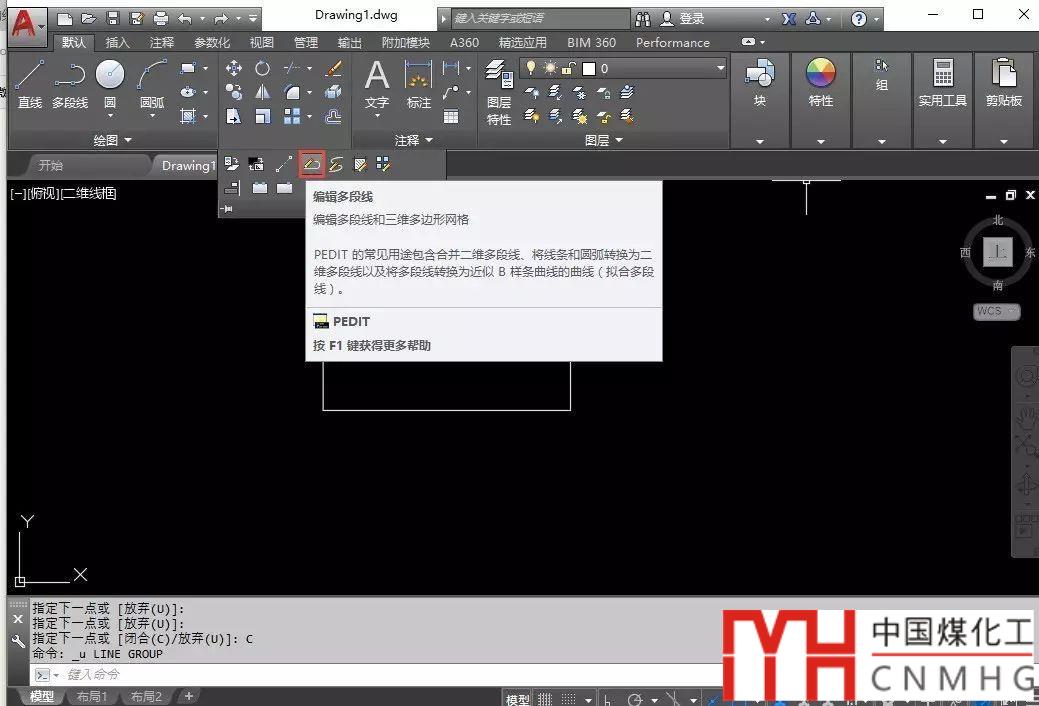The width and height of the screenshot is (1039, 706).
Task: Click the Mirror tool icon
Action: click(262, 92)
